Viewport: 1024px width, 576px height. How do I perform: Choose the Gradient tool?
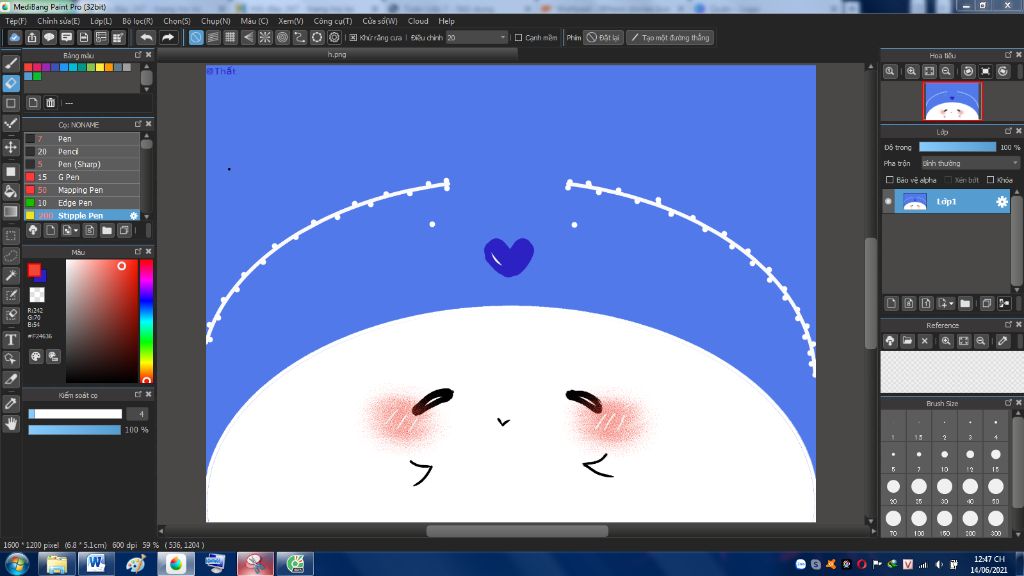tap(11, 212)
